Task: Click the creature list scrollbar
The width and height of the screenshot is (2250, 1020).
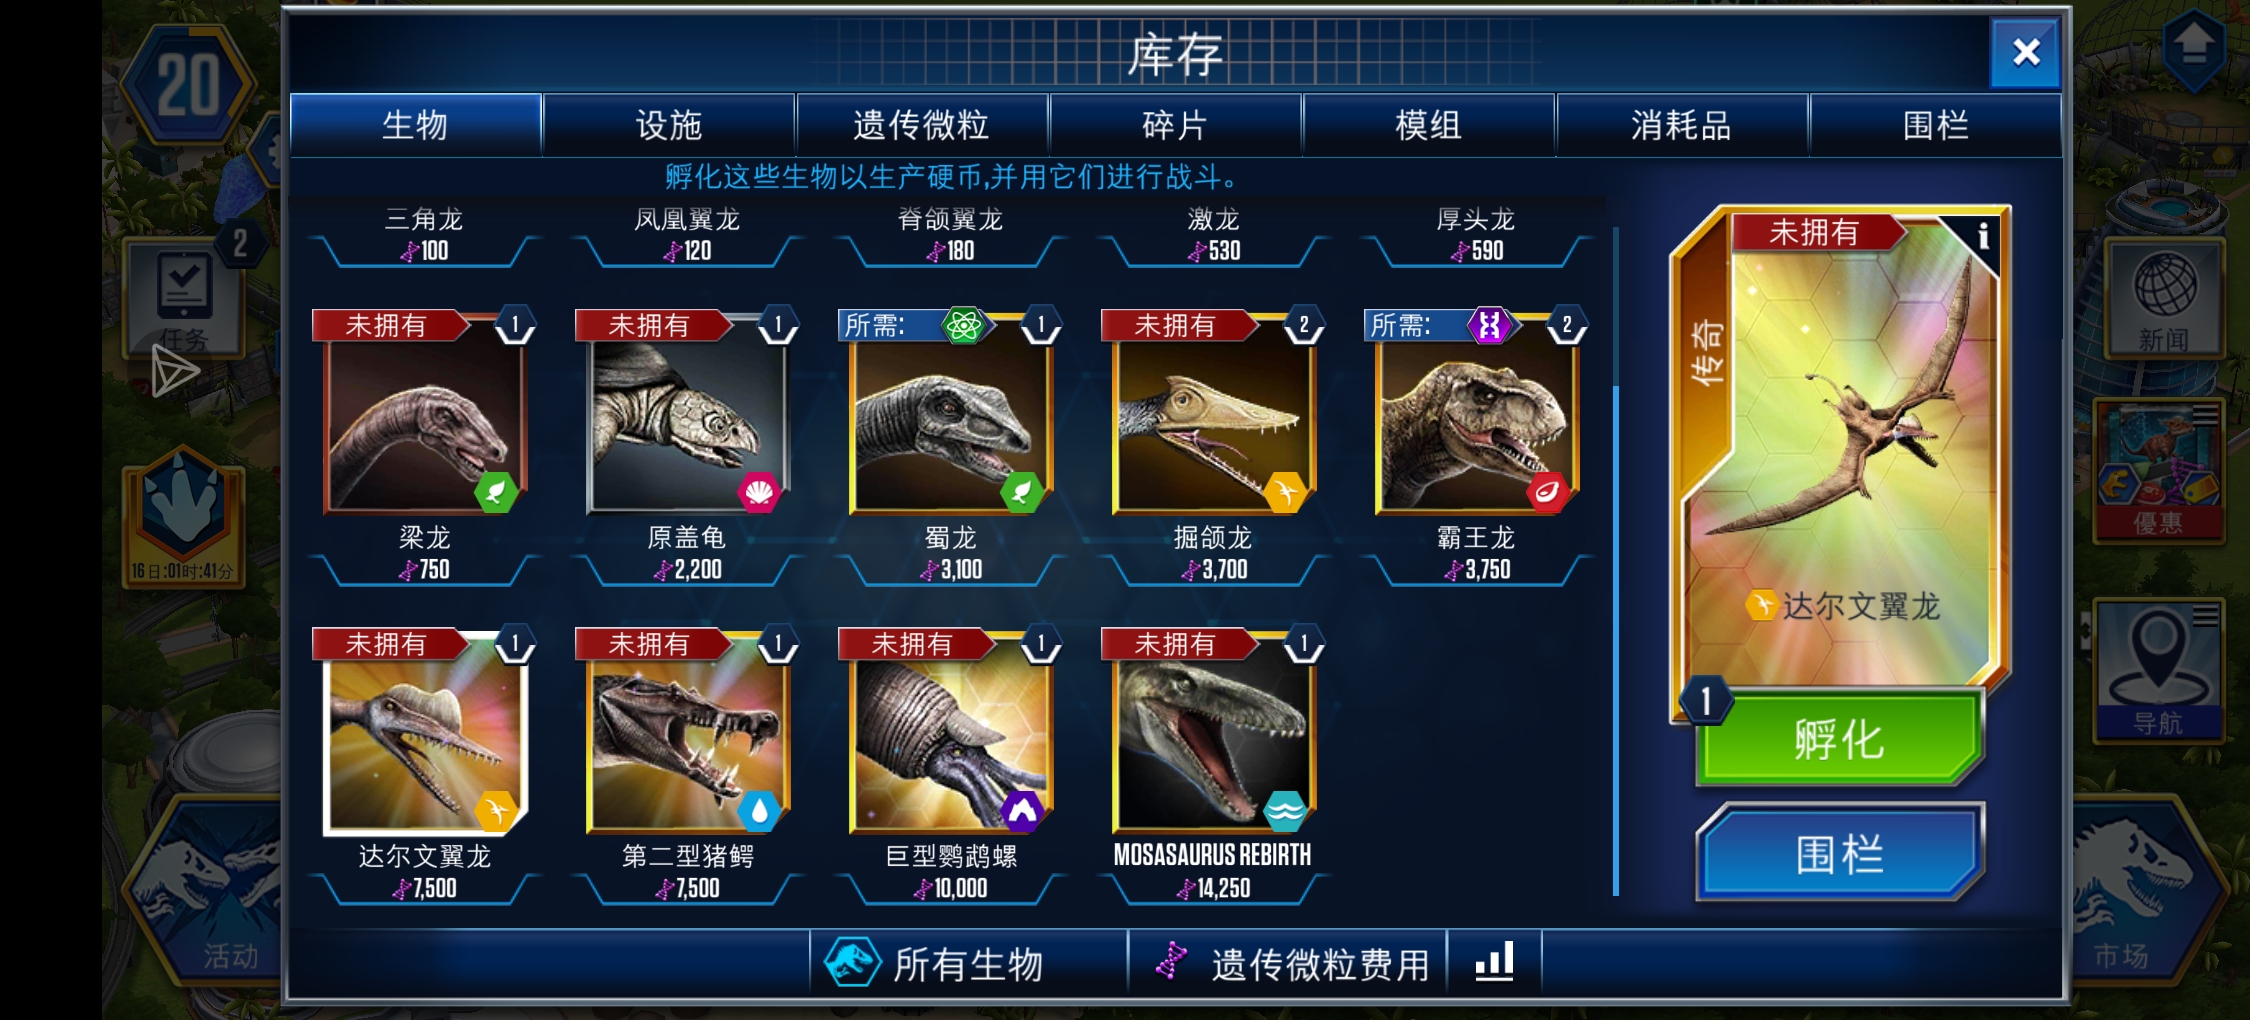Action: [1616, 562]
